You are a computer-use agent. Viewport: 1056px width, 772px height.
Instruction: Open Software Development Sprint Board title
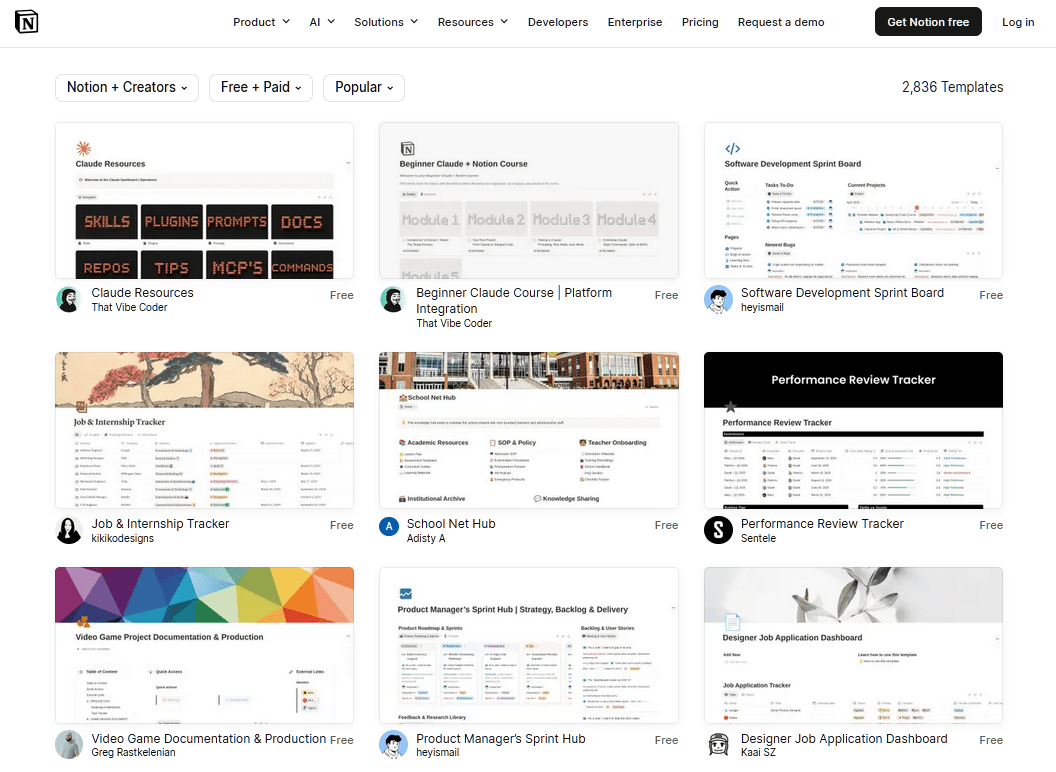(x=842, y=292)
